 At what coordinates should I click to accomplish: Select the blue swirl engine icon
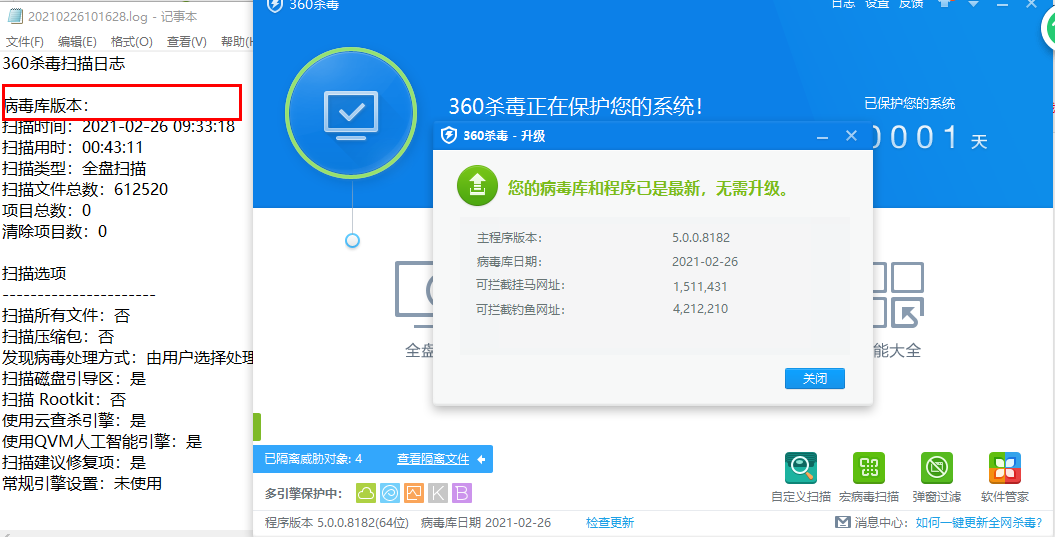[x=390, y=493]
